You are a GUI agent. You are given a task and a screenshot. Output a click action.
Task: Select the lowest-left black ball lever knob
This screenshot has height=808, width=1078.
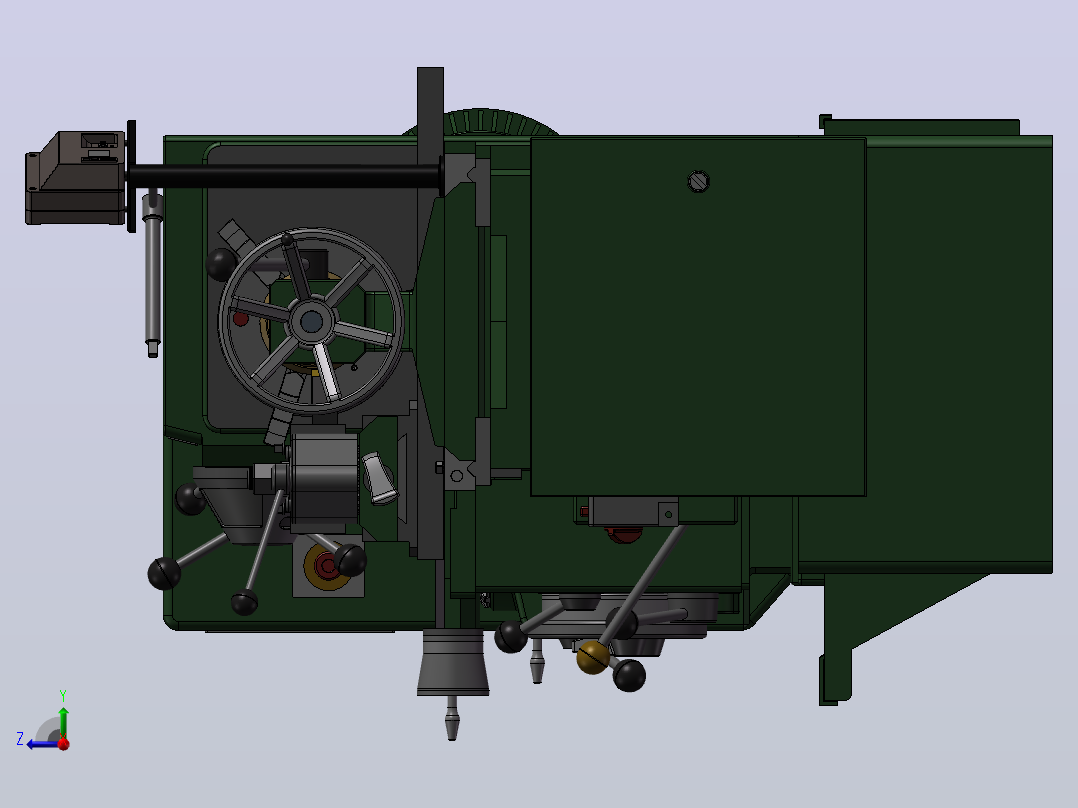pyautogui.click(x=164, y=574)
